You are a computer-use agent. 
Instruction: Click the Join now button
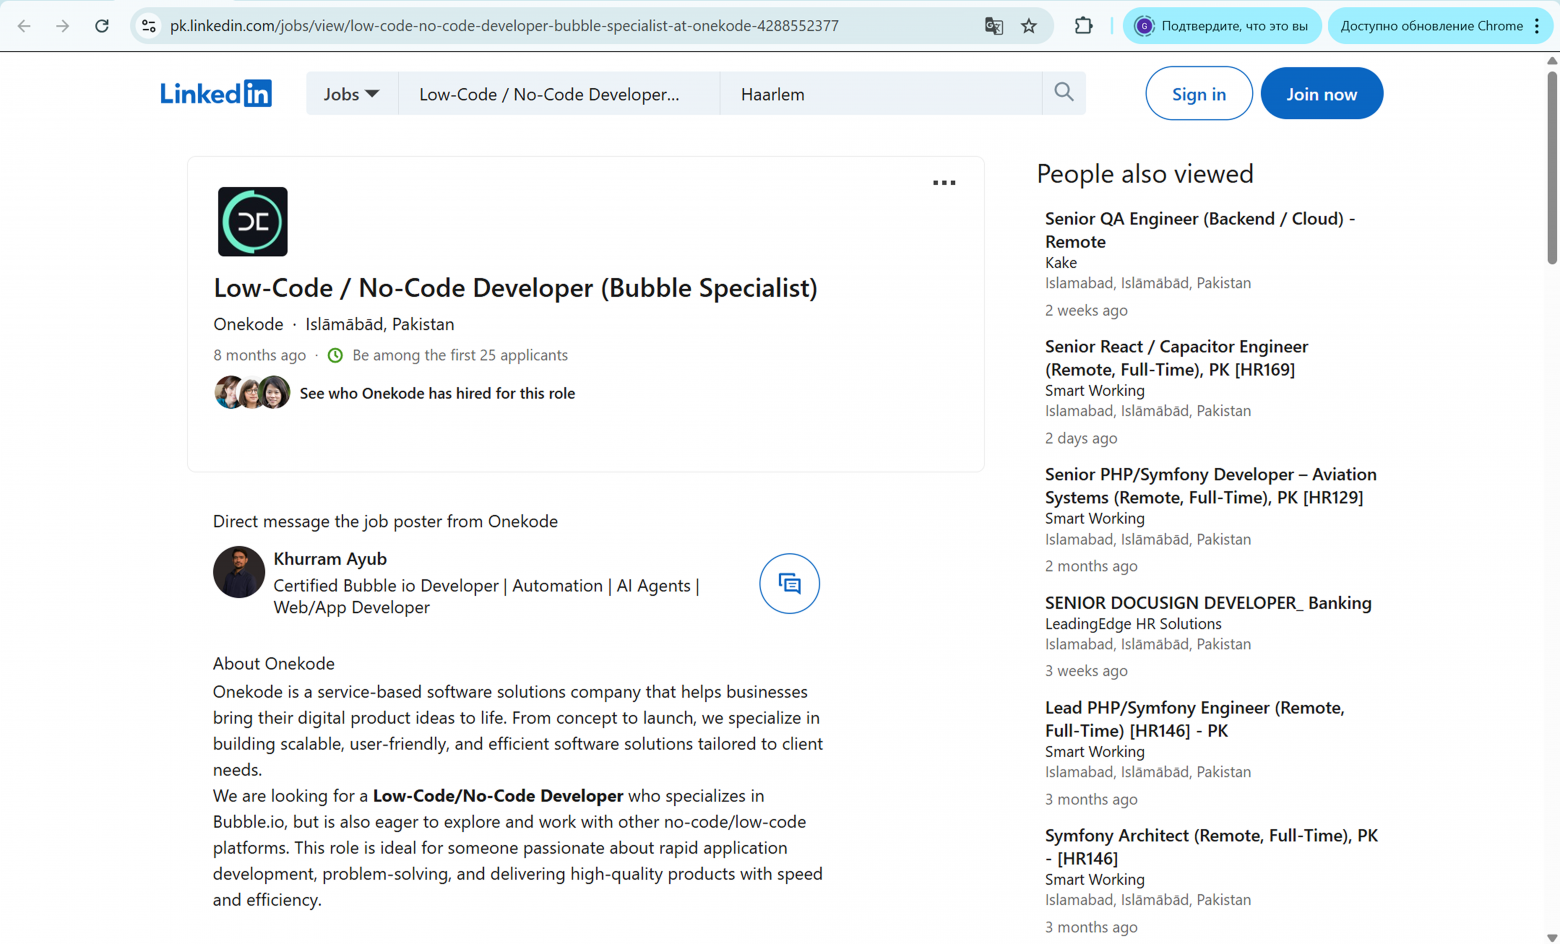point(1321,94)
